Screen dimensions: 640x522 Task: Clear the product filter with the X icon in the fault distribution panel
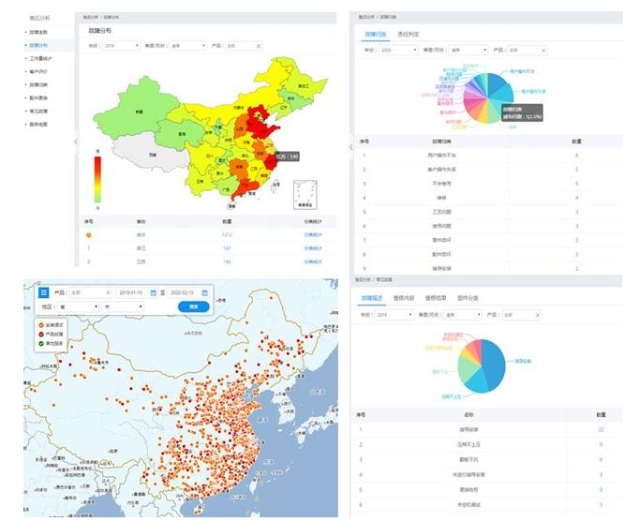point(258,46)
